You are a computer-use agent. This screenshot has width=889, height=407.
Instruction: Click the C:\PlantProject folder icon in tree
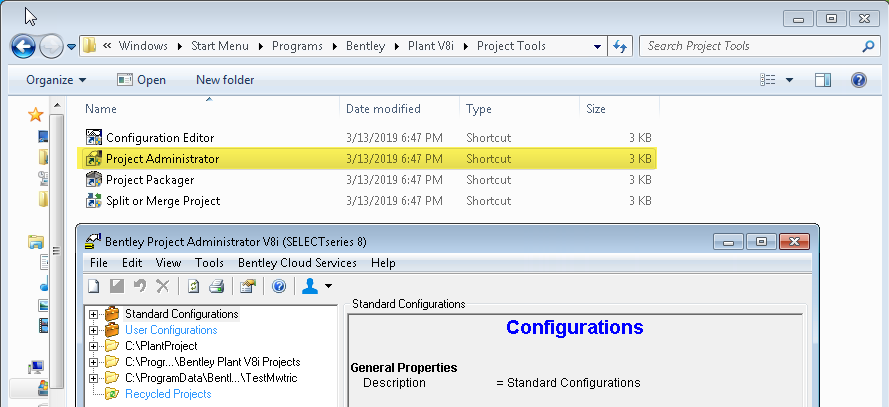click(112, 346)
